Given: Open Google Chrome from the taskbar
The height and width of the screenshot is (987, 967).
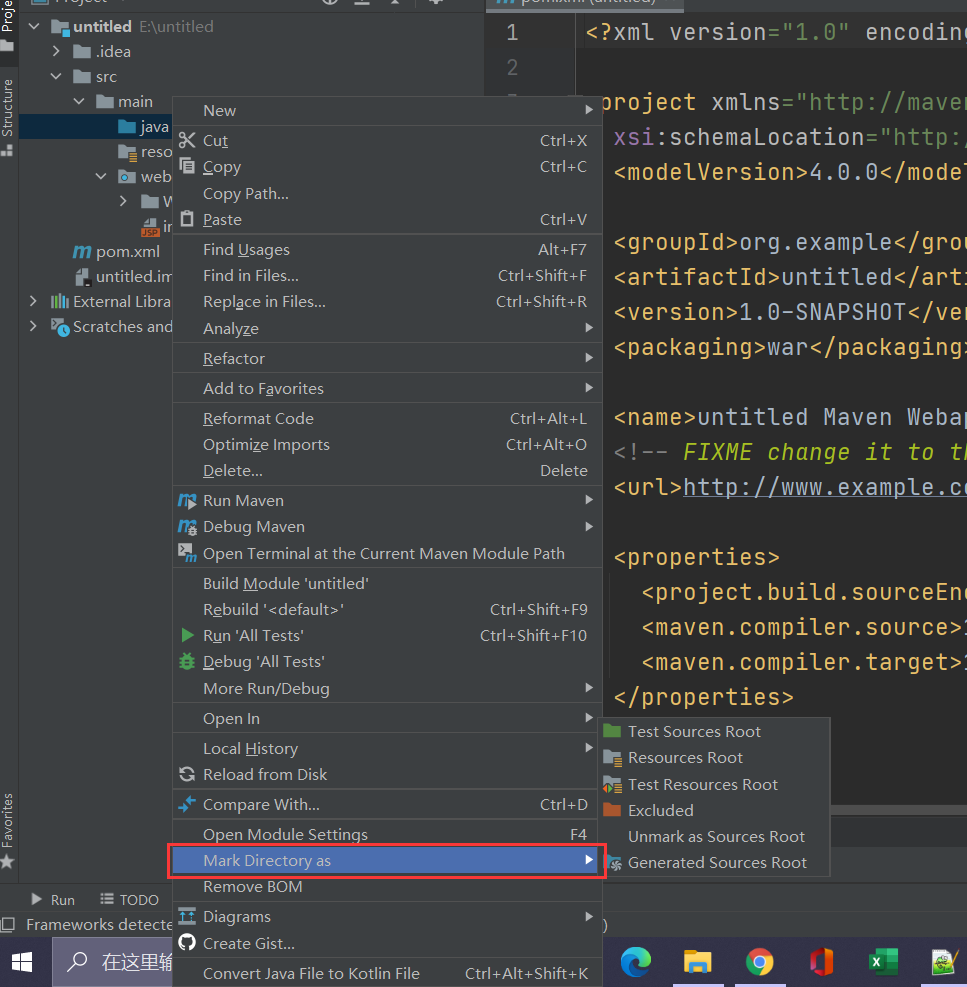Looking at the screenshot, I should coord(759,962).
